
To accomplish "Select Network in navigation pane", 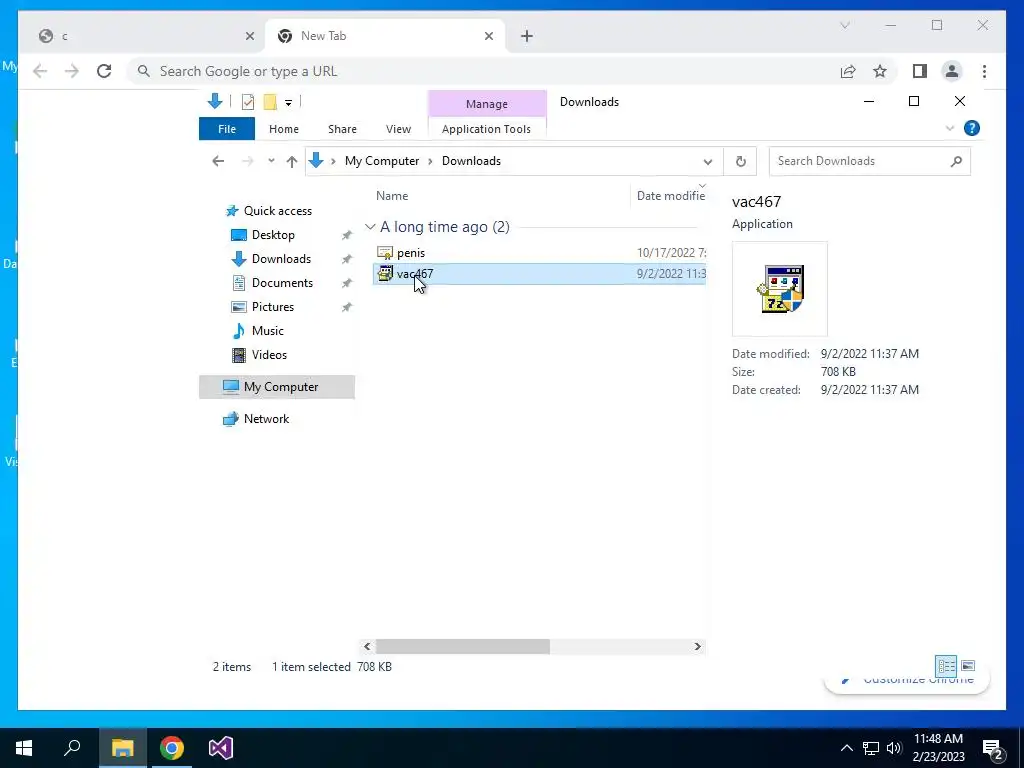I will click(x=266, y=419).
